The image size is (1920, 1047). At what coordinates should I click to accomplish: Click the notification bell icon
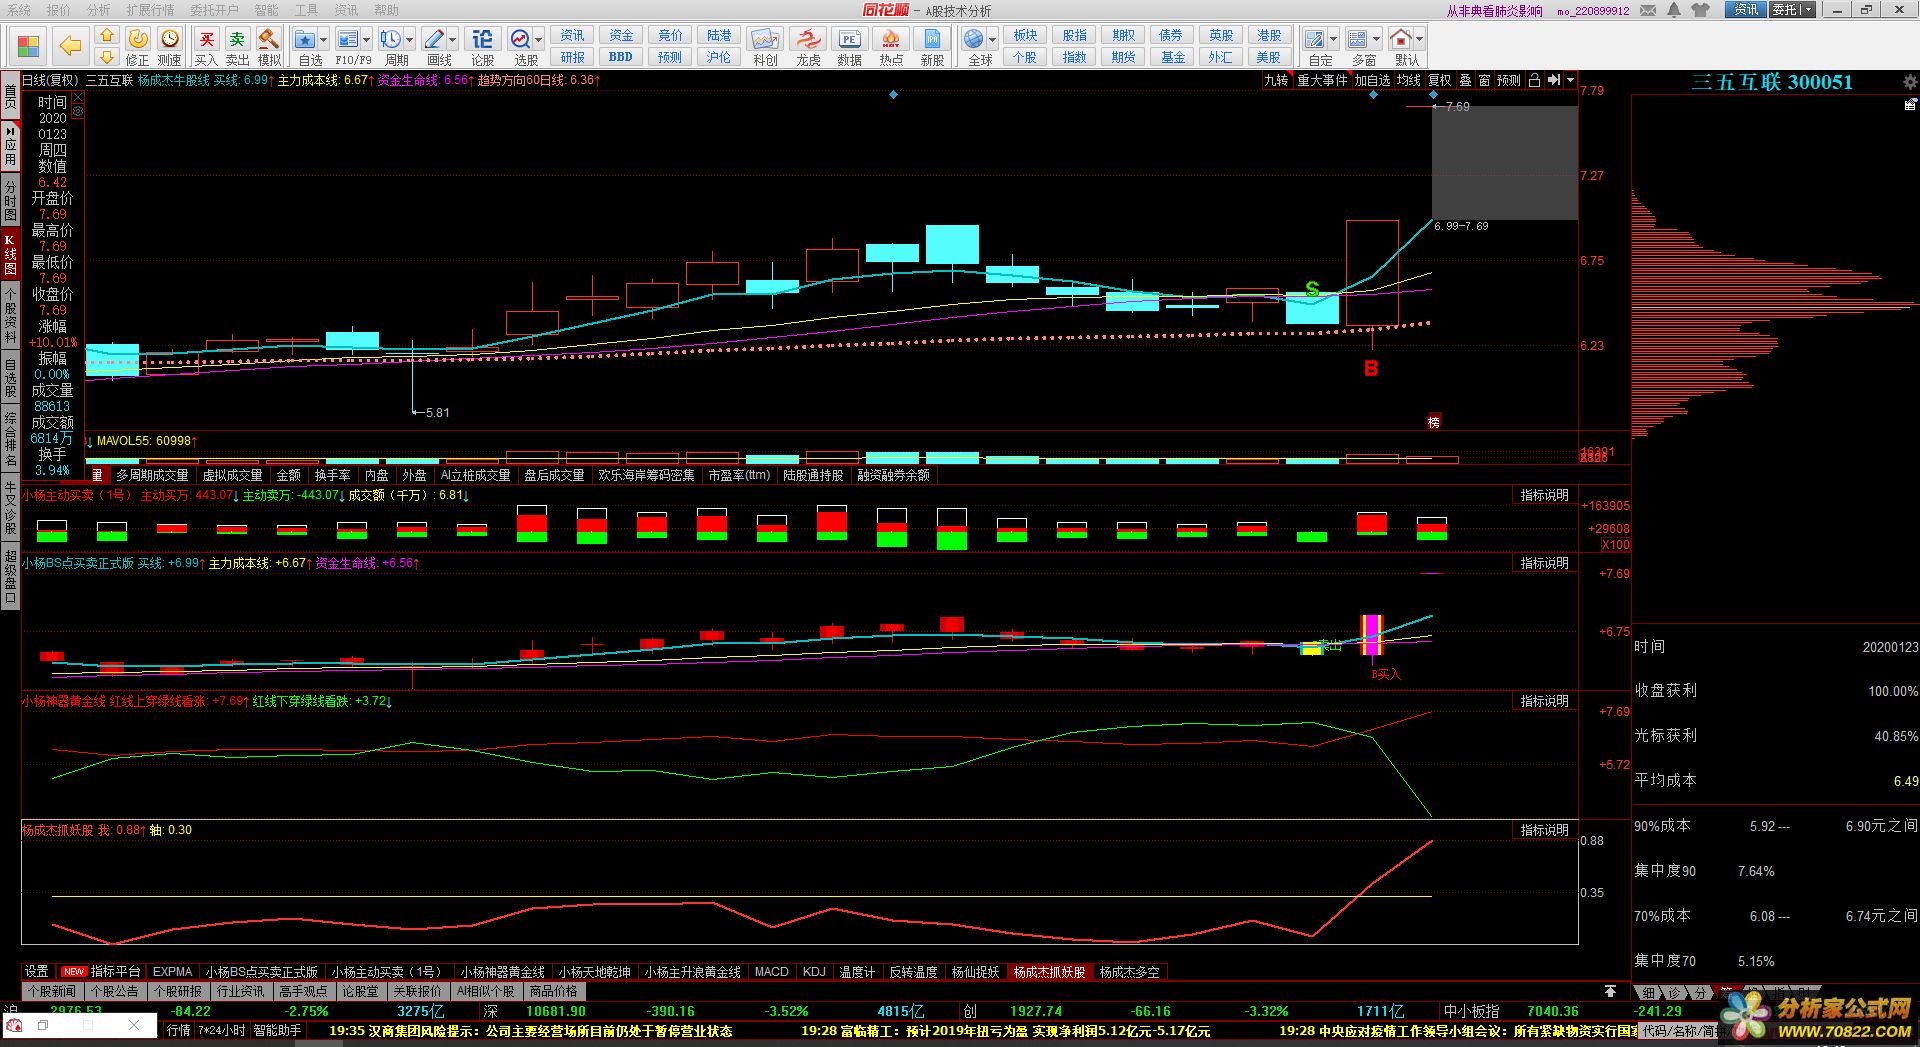[1675, 10]
